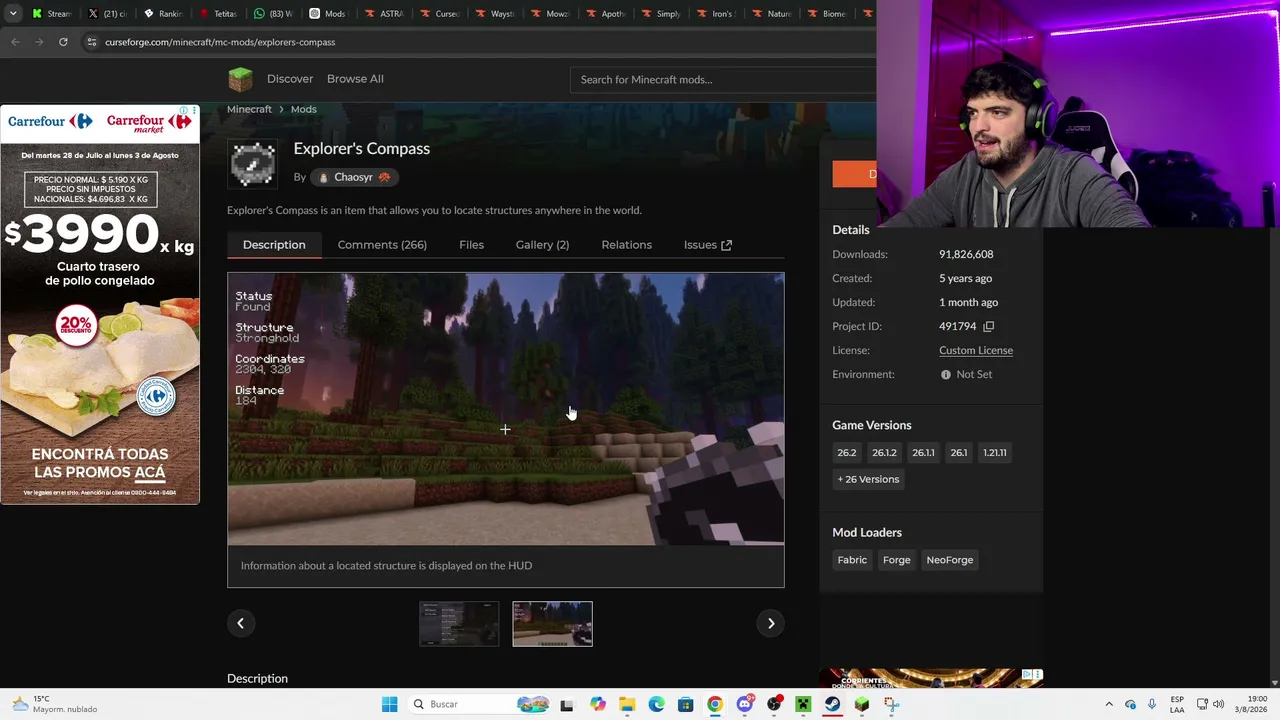Expand the +26 Versions list

868,479
